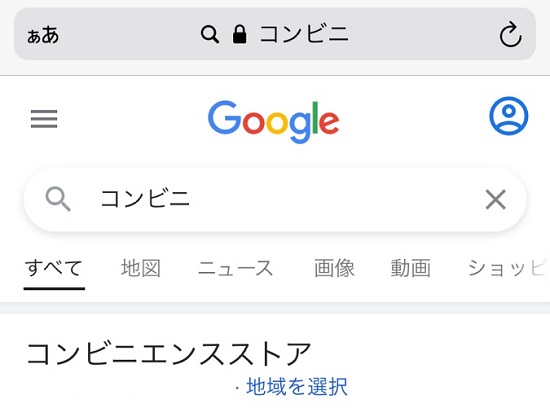Focus the コンビニ search input field
Image resolution: width=550 pixels, height=417 pixels.
pos(275,199)
